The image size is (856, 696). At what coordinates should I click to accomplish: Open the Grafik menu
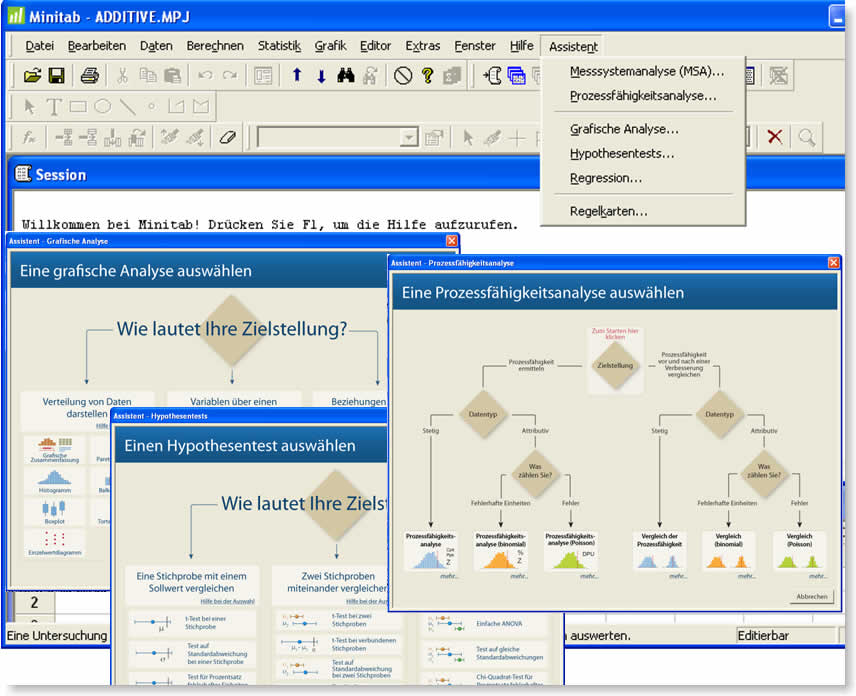coord(330,46)
